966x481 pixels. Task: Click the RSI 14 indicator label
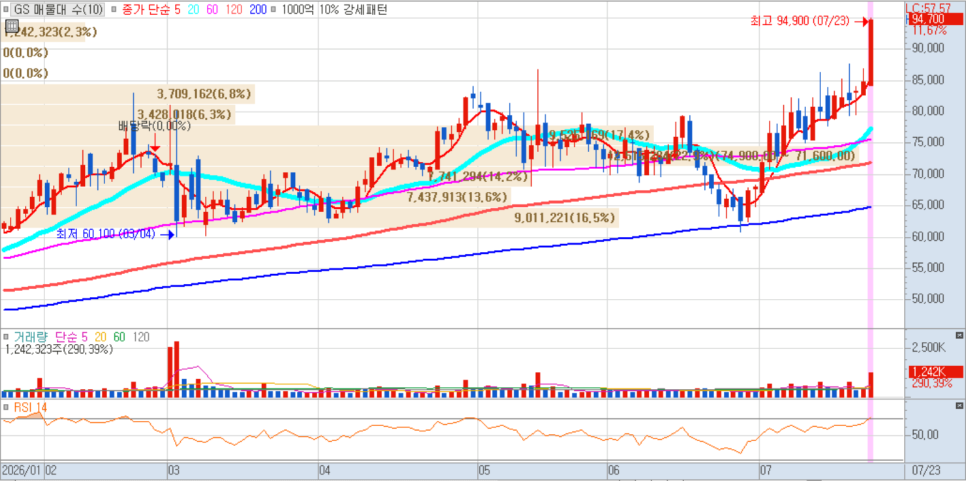30,407
